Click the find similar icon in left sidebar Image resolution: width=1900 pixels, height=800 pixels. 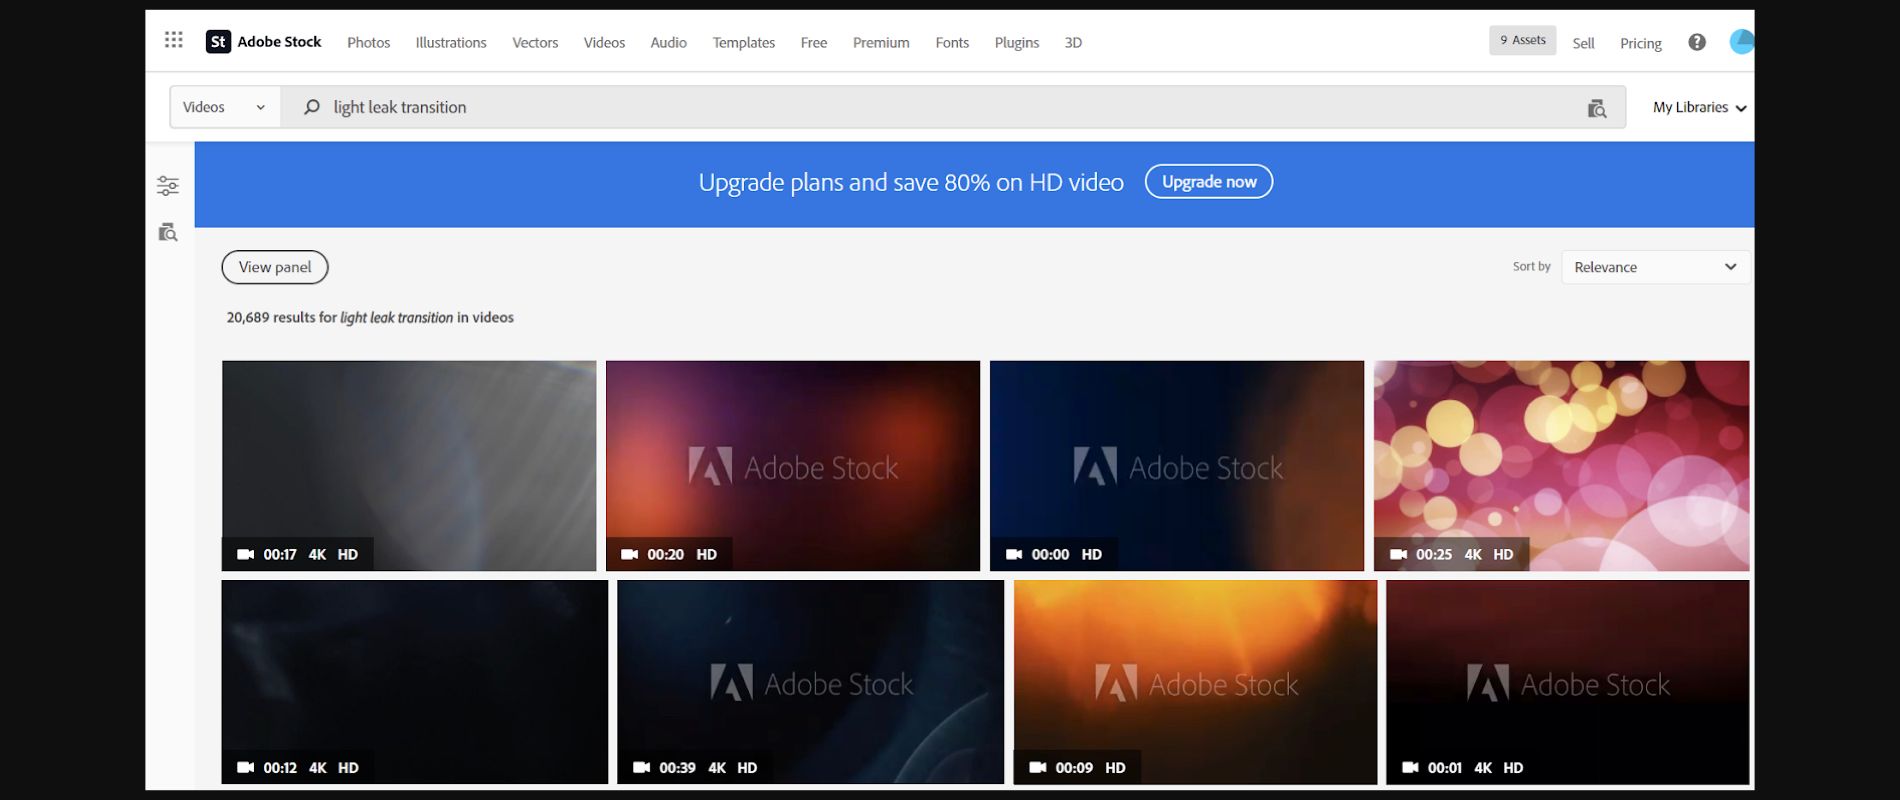tap(168, 233)
